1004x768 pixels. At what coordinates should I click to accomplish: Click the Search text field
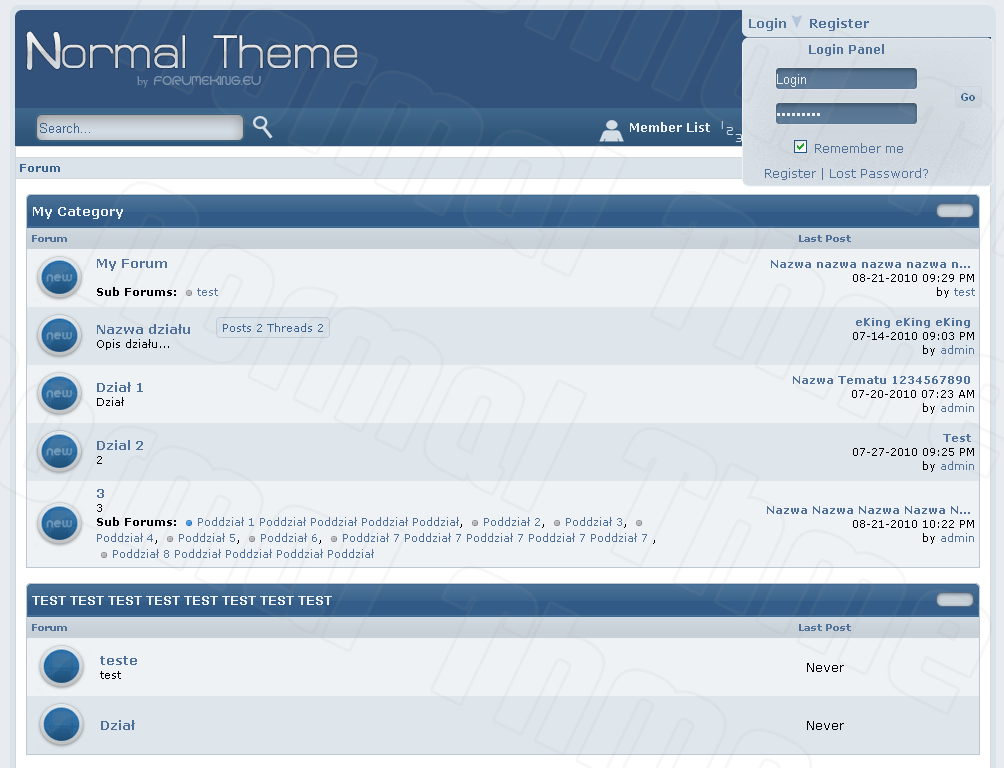coord(140,128)
